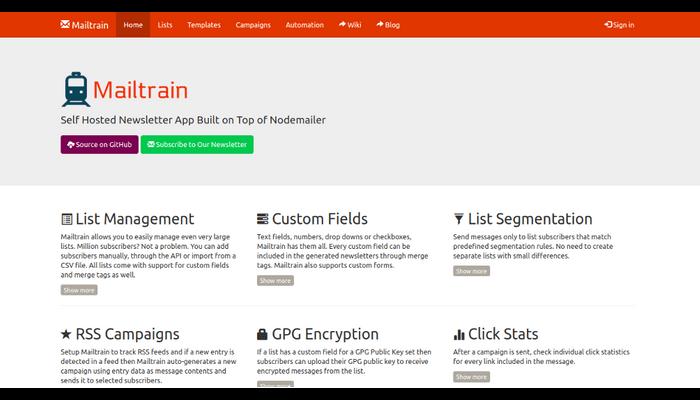The image size is (700, 400).
Task: Expand Custom Fields with Show more
Action: pos(275,281)
